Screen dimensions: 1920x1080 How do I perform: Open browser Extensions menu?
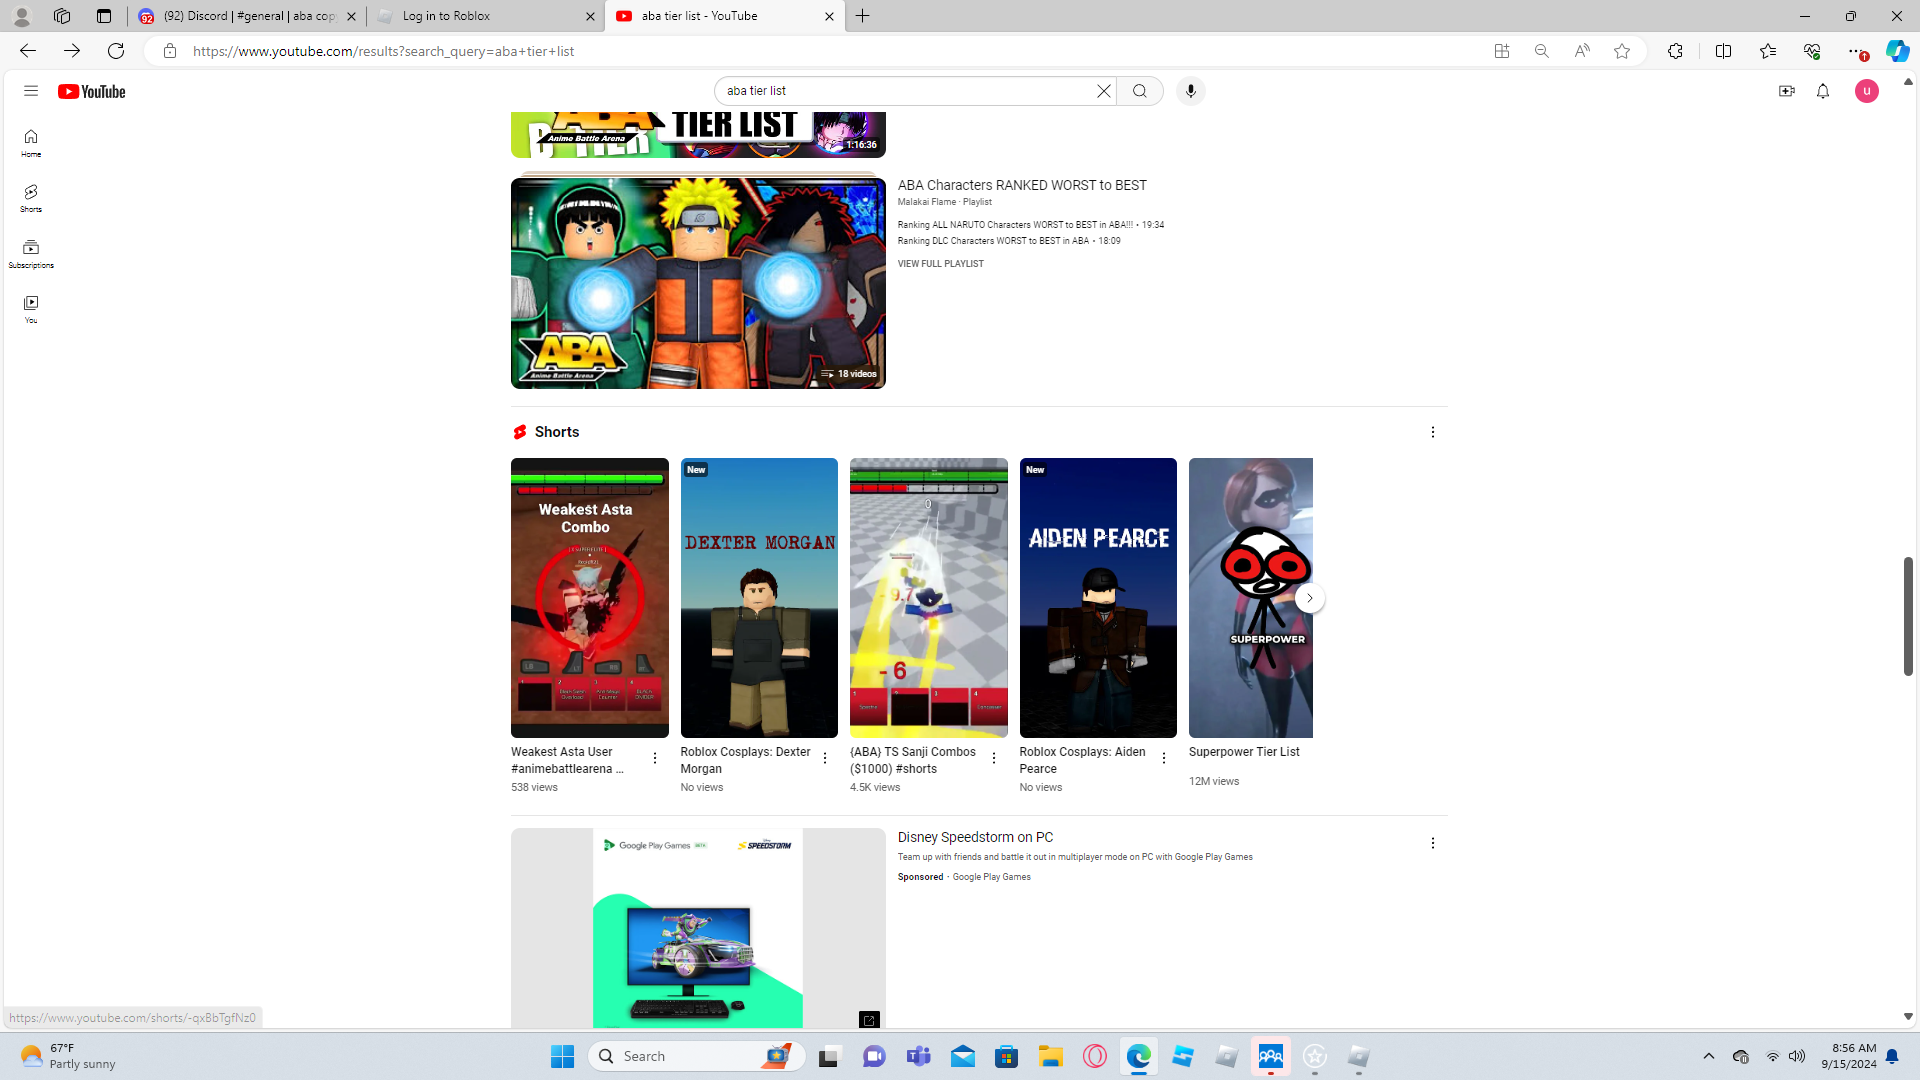[x=1676, y=51]
